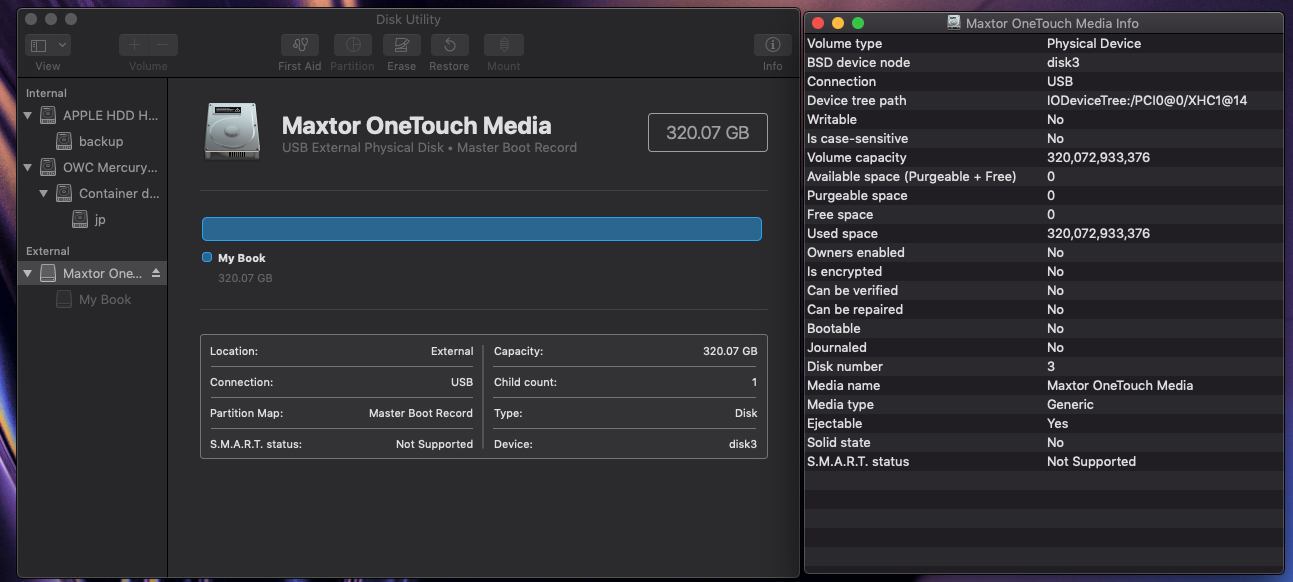Click the My Book blue legend swatch

207,257
